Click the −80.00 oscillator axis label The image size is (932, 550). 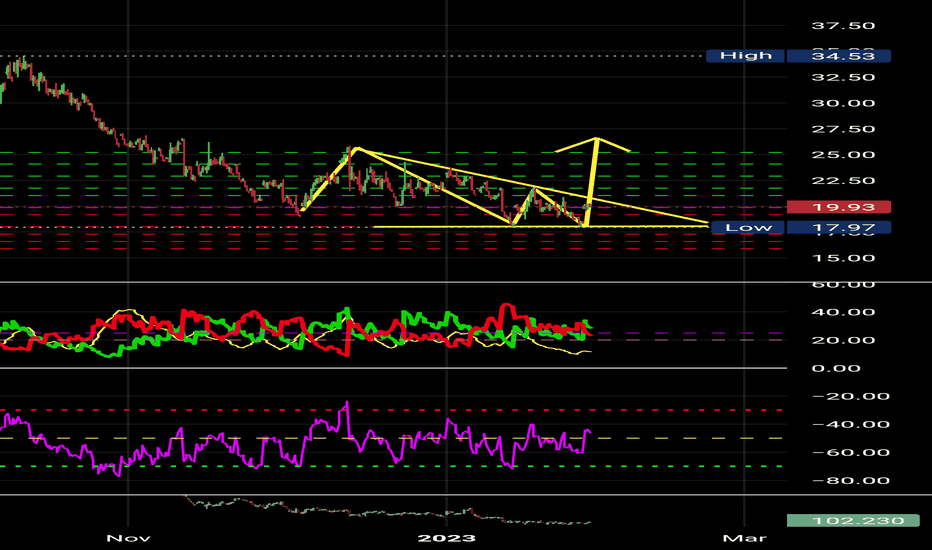(x=851, y=480)
